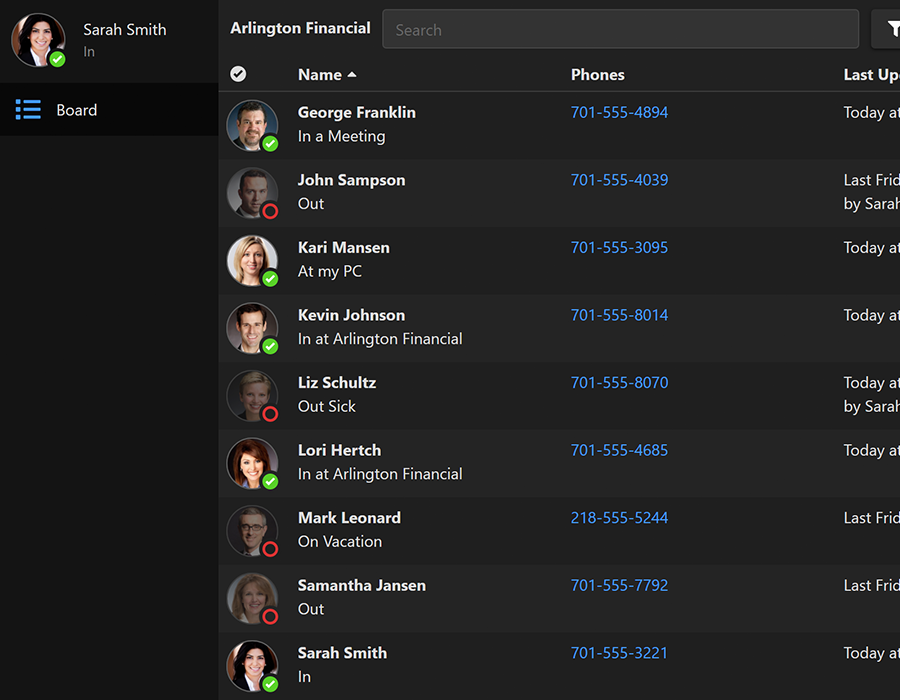Open Kevin Johnson's avatar photo
This screenshot has height=700, width=900.
pyautogui.click(x=250, y=327)
